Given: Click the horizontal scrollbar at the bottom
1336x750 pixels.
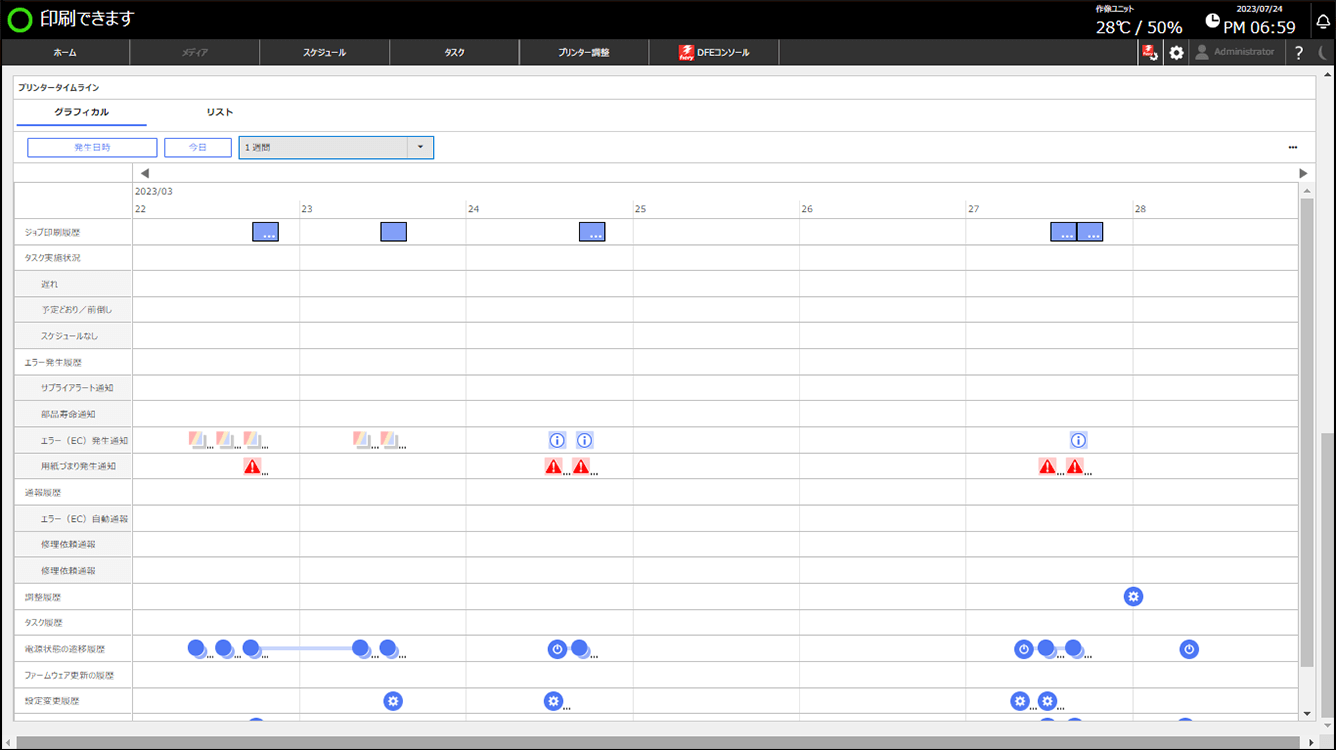Looking at the screenshot, I should pos(660,742).
